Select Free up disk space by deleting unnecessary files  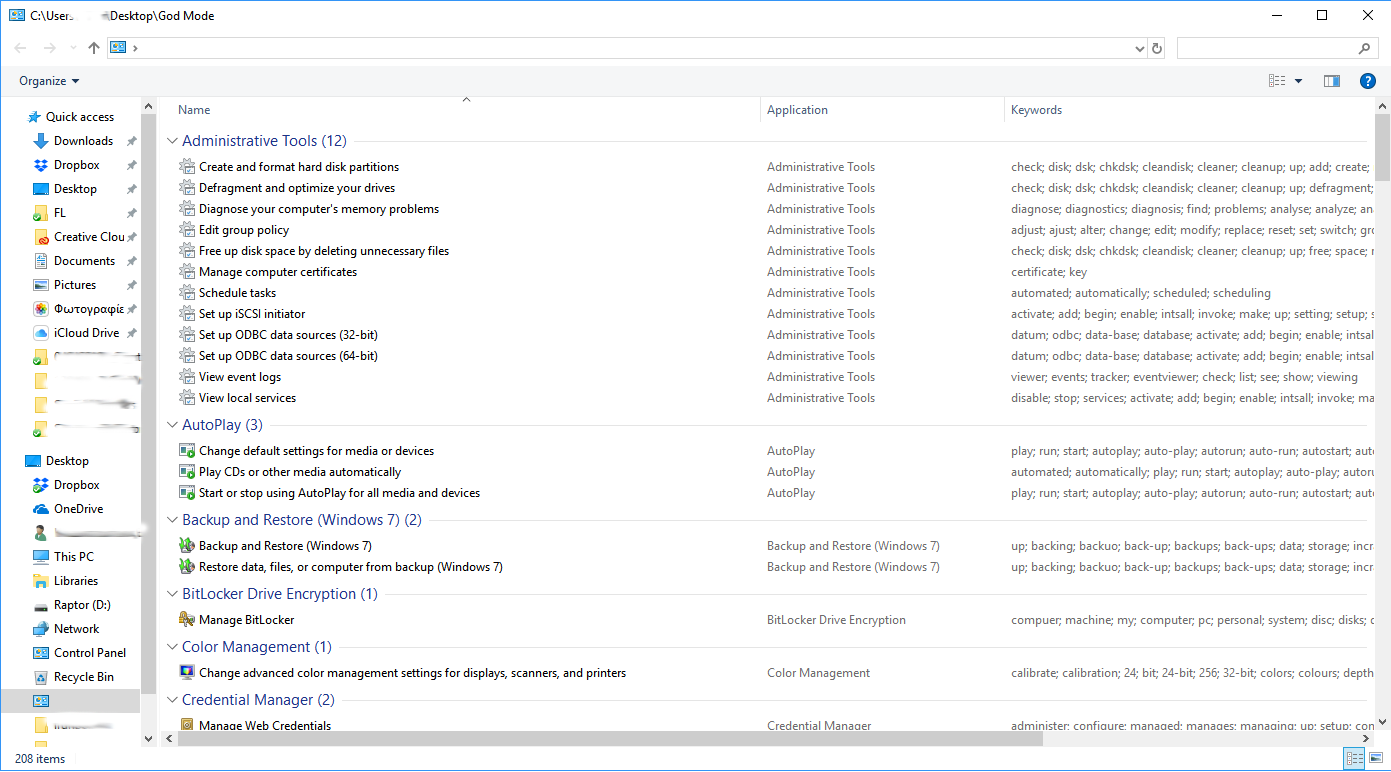tap(324, 251)
